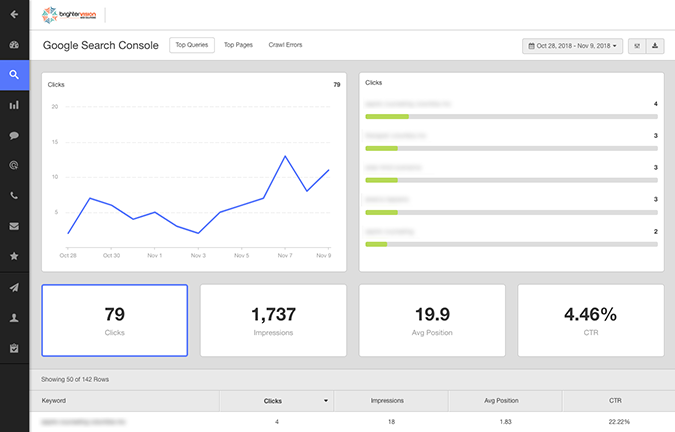Select the 4.46% CTR metric card
675x432 pixels.
pyautogui.click(x=591, y=321)
